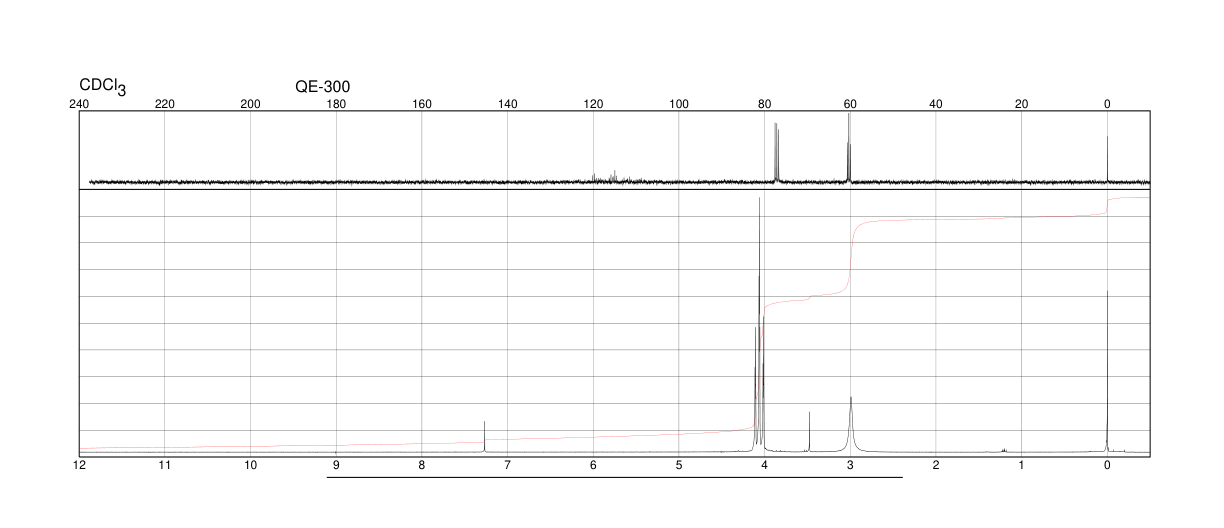Select the 240 tick label on carbon axis
This screenshot has height=528, width=1224.
coord(79,104)
